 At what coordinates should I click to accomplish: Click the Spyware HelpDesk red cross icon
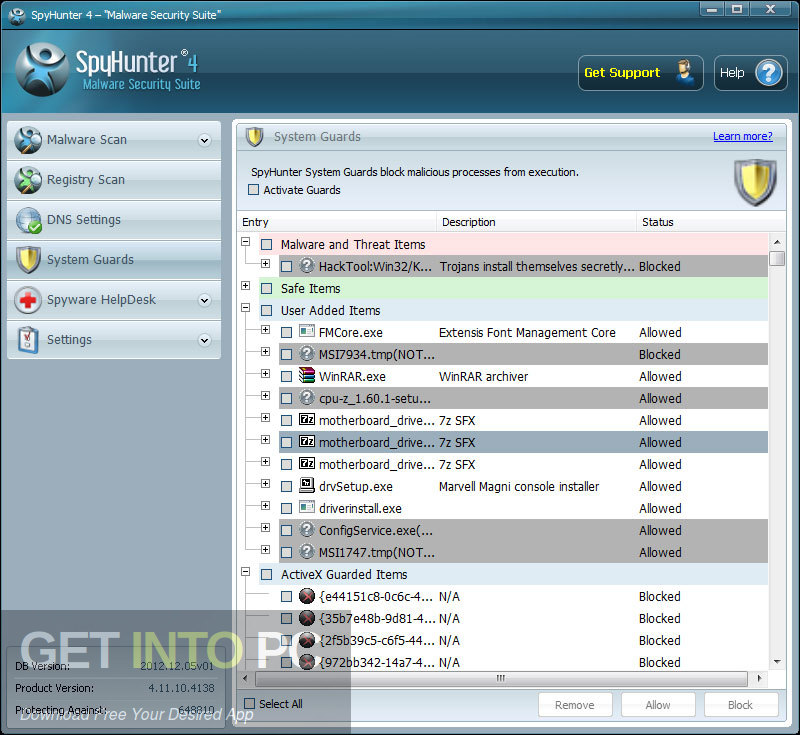pos(28,300)
